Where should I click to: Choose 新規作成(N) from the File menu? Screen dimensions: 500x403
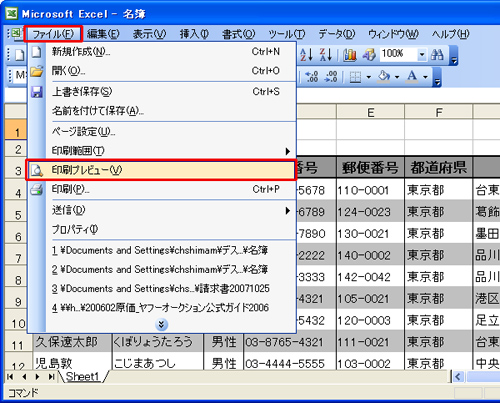162,52
